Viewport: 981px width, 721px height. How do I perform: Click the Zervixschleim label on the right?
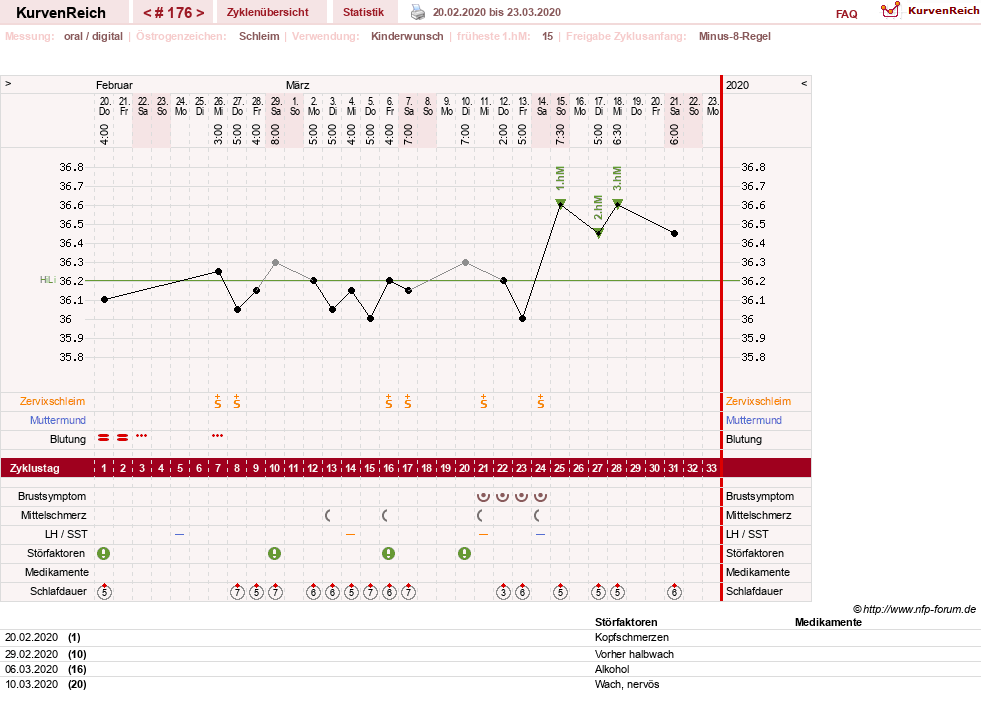[758, 401]
